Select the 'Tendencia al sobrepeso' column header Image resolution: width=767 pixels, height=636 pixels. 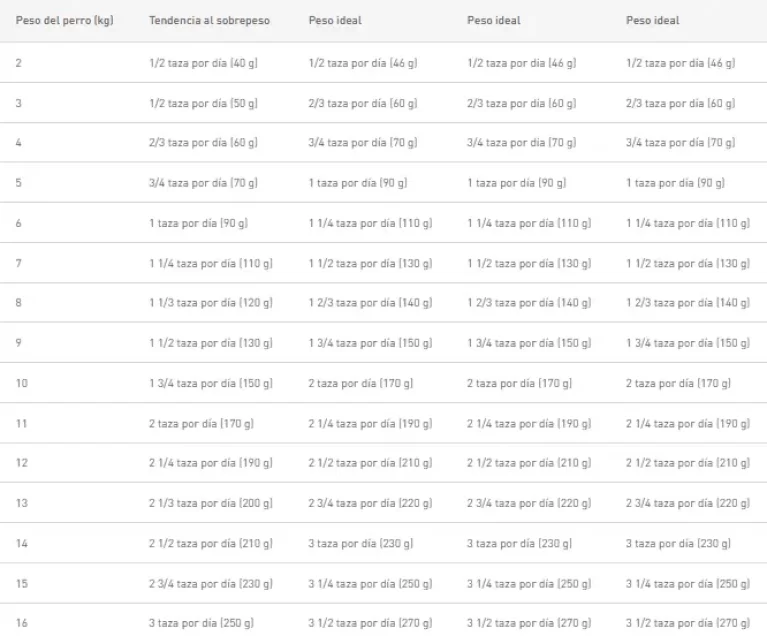[209, 21]
